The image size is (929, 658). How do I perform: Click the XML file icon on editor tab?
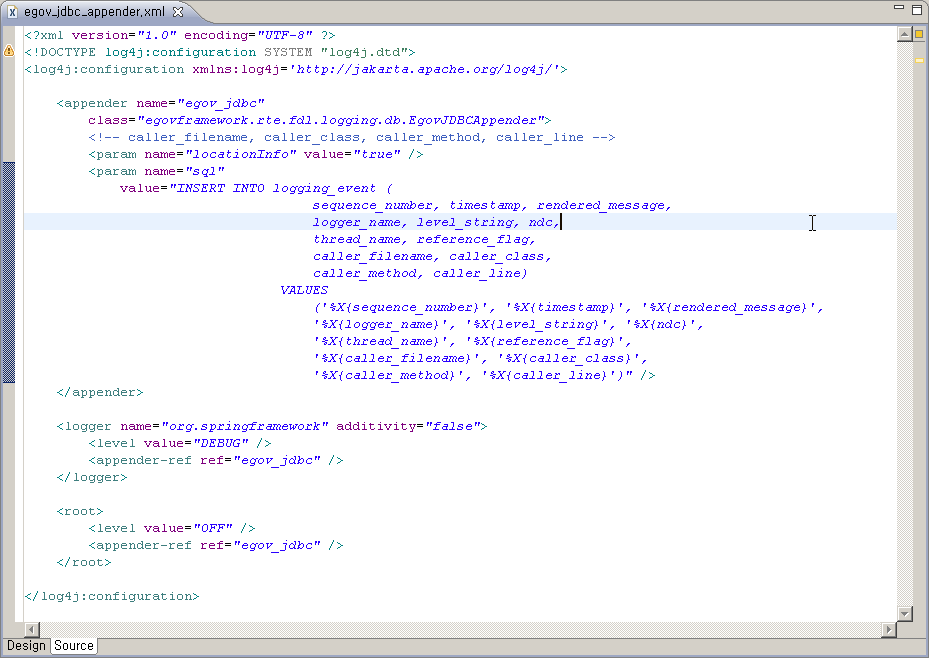13,11
